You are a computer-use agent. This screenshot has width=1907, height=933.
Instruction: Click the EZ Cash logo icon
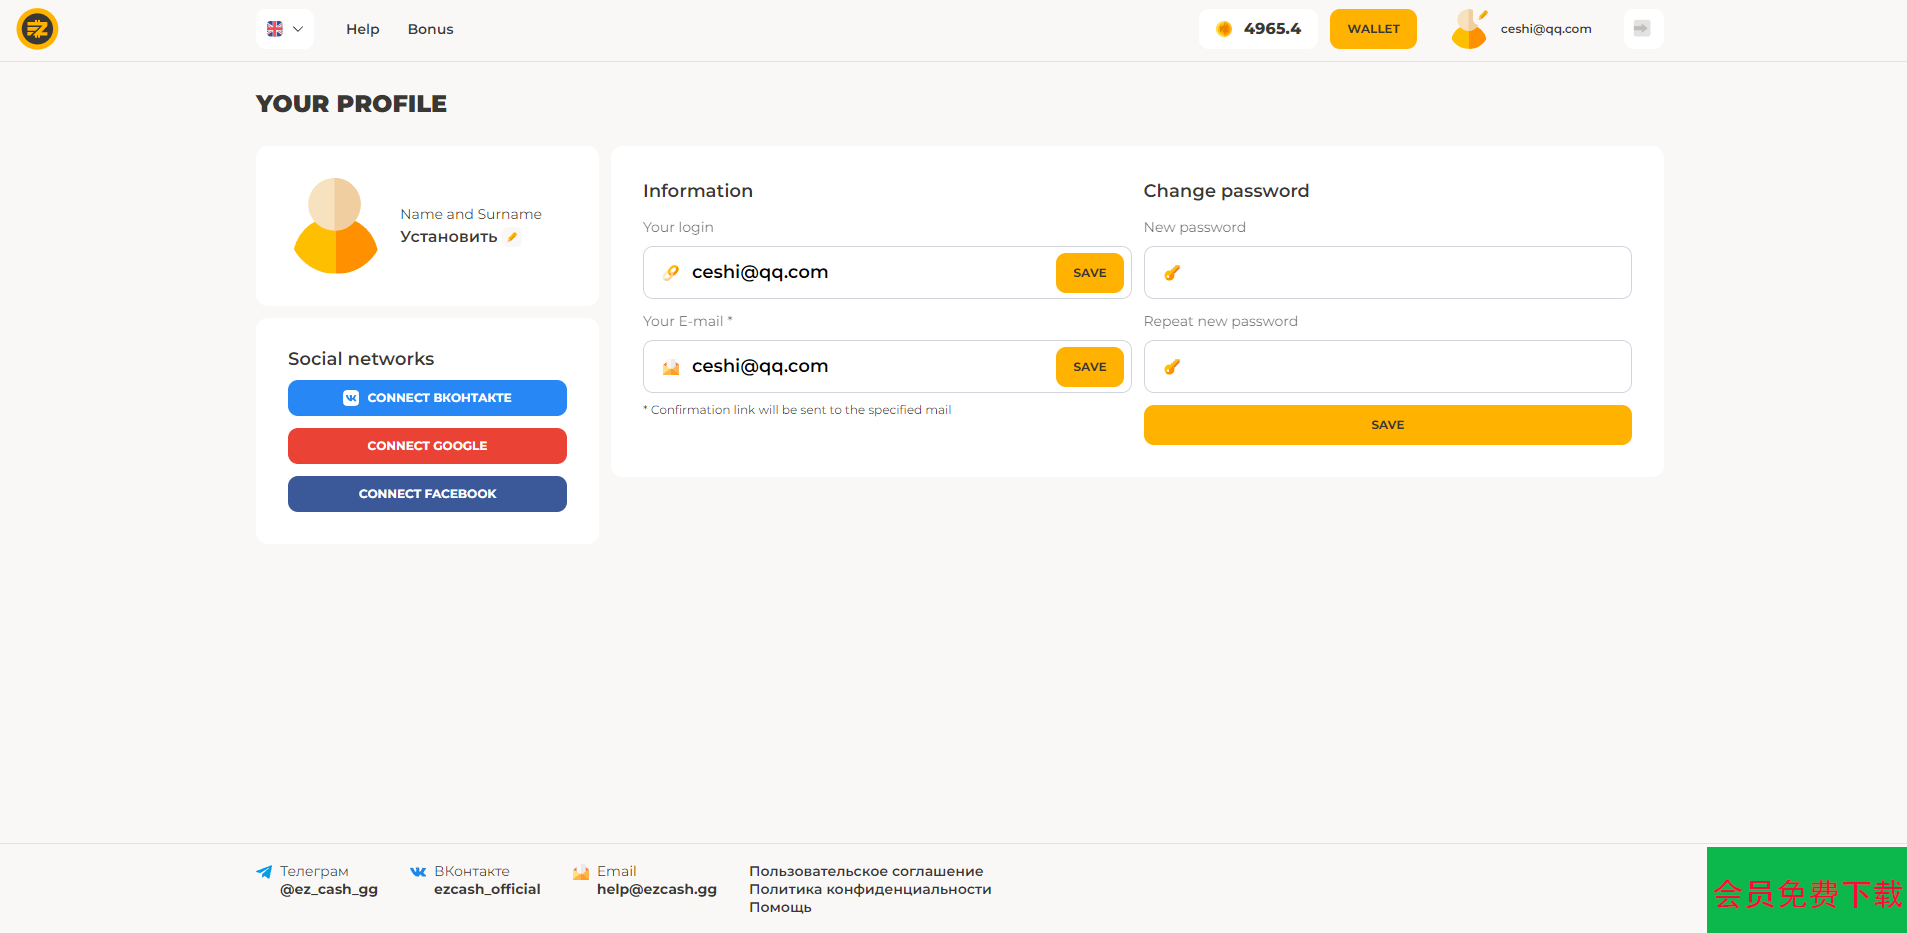point(38,29)
